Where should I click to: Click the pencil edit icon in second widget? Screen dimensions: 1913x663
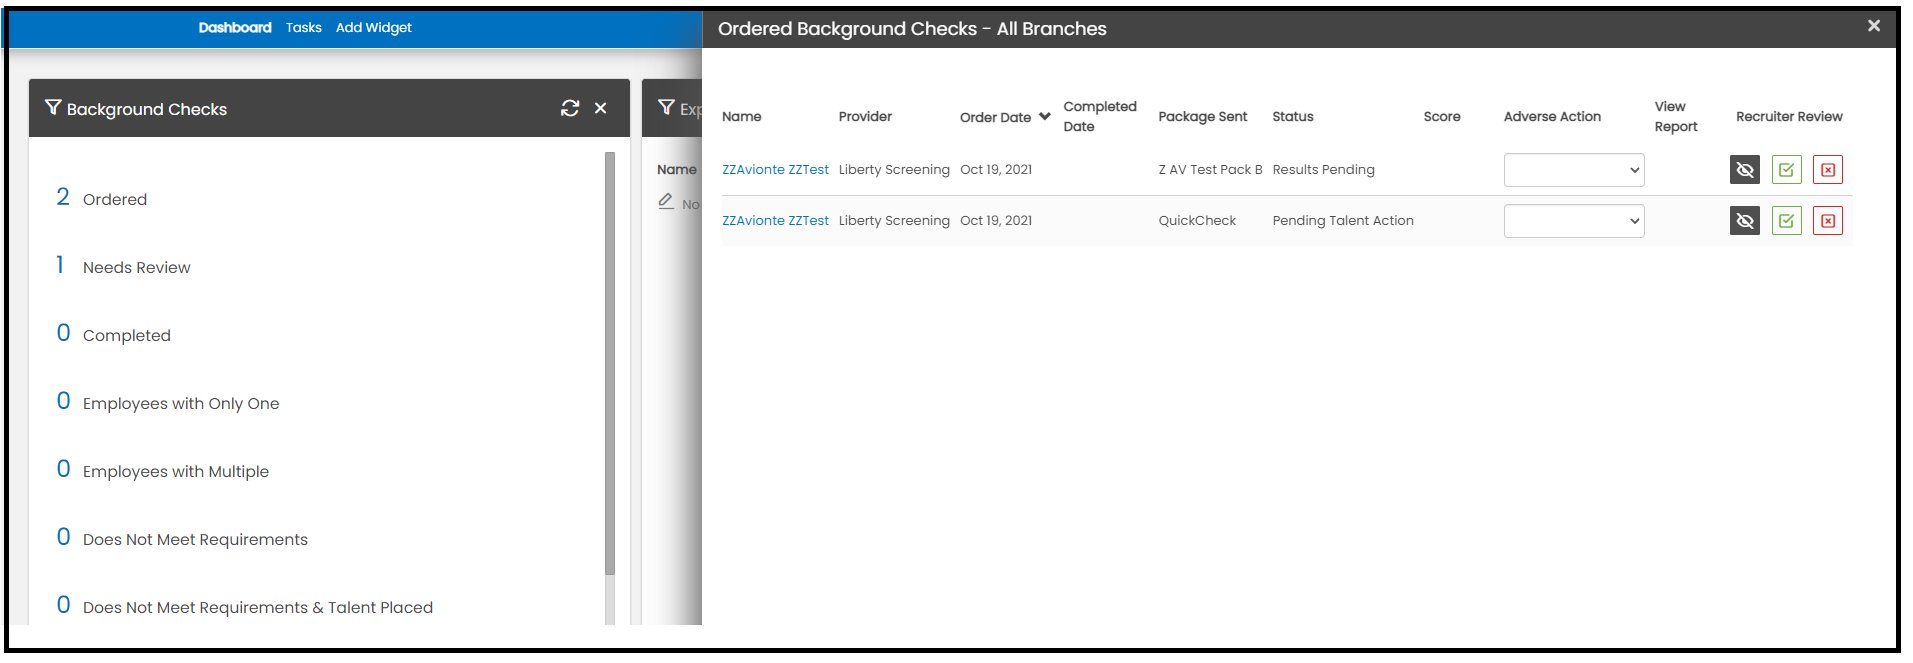click(666, 202)
